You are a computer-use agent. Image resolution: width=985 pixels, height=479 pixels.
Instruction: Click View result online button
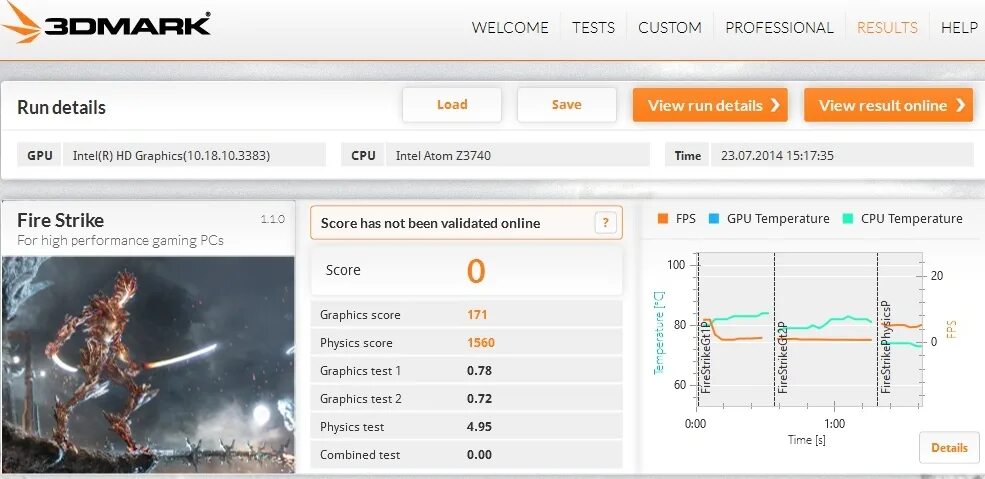coord(888,105)
